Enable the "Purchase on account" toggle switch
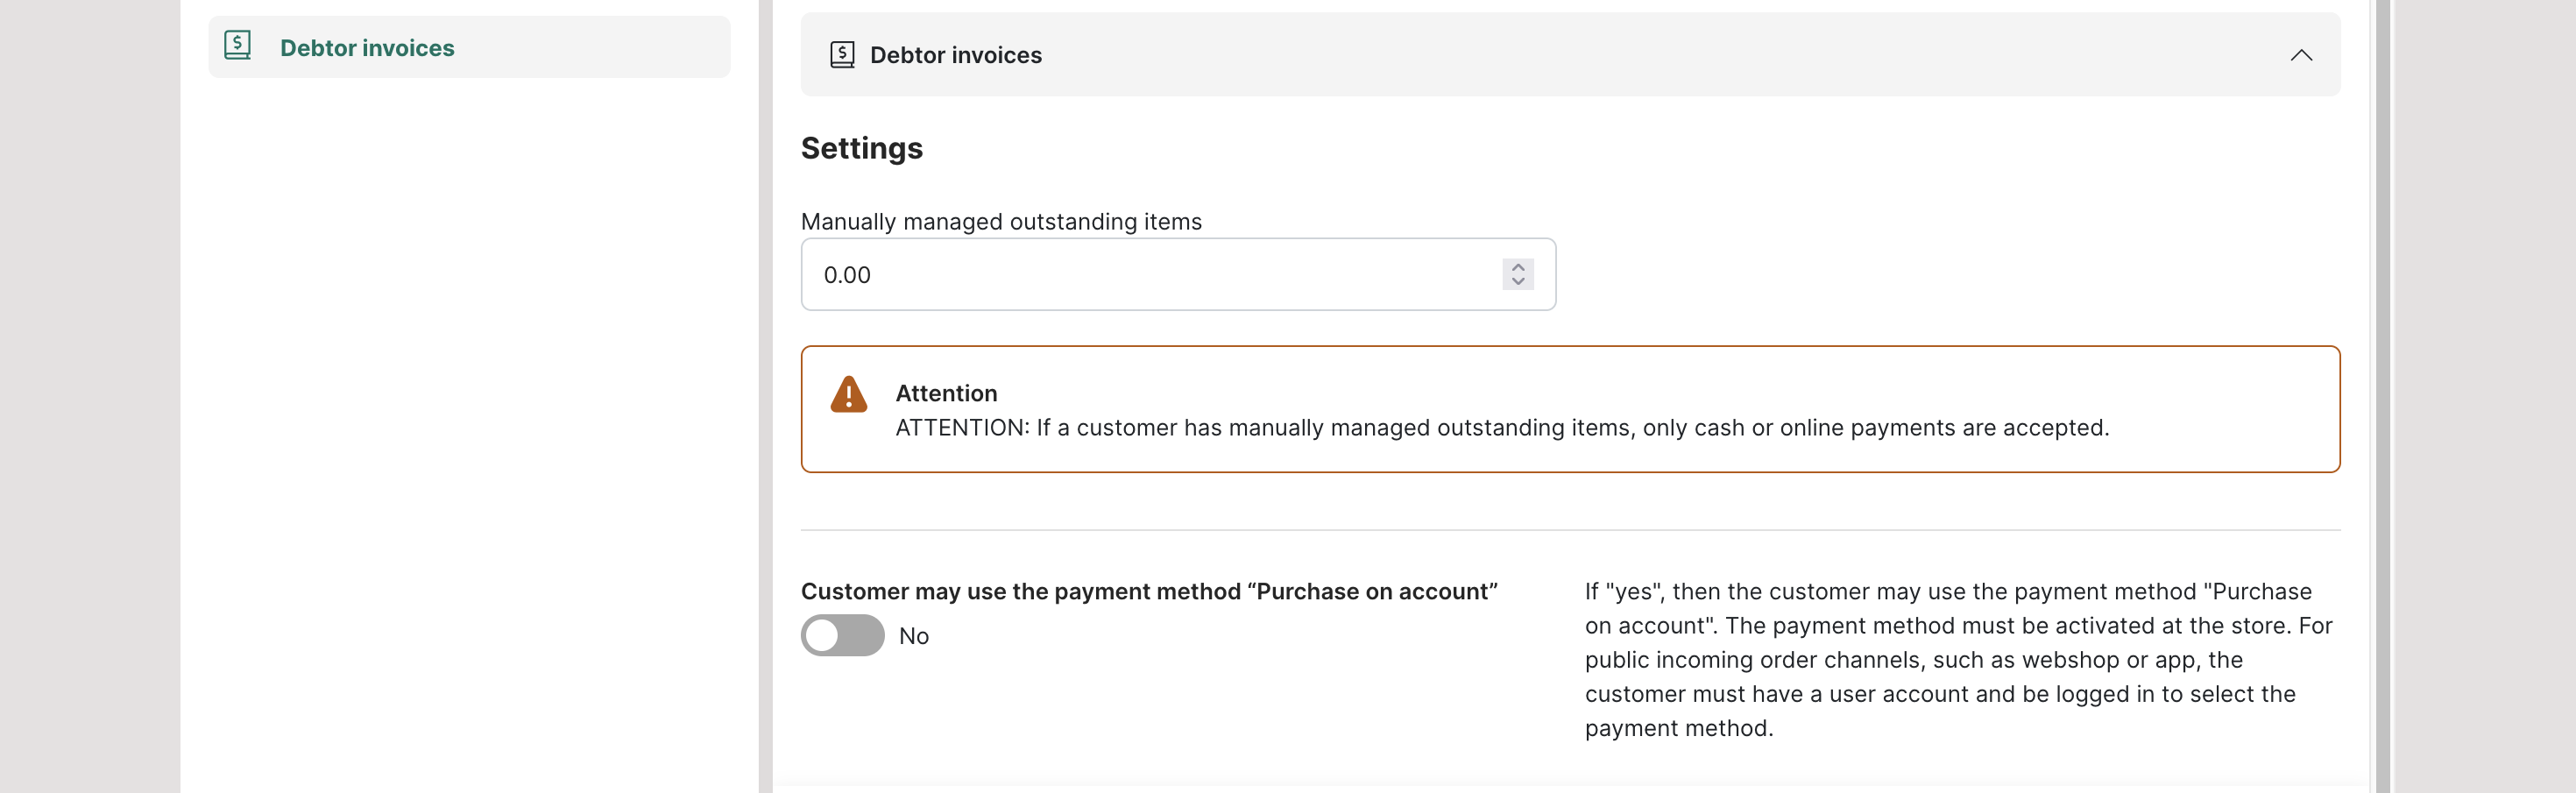Screen dimensions: 2576x793 pyautogui.click(x=842, y=636)
